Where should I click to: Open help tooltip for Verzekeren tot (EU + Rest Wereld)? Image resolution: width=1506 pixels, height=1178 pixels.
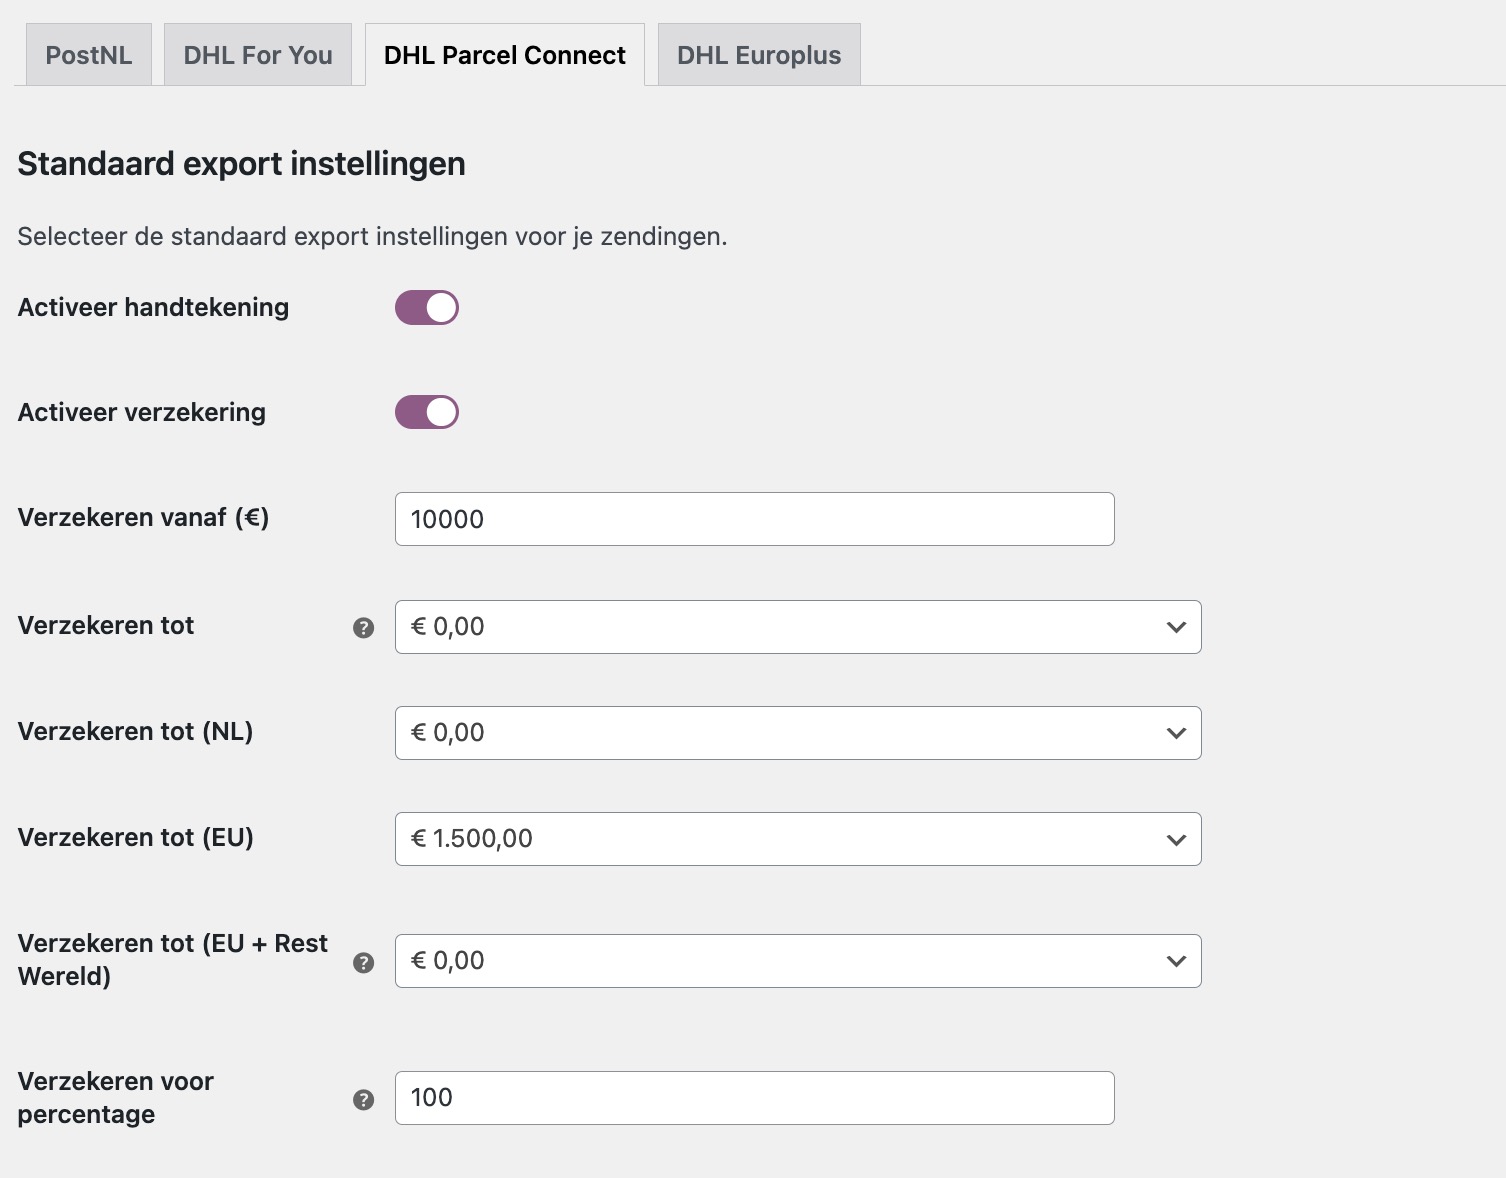coord(365,962)
